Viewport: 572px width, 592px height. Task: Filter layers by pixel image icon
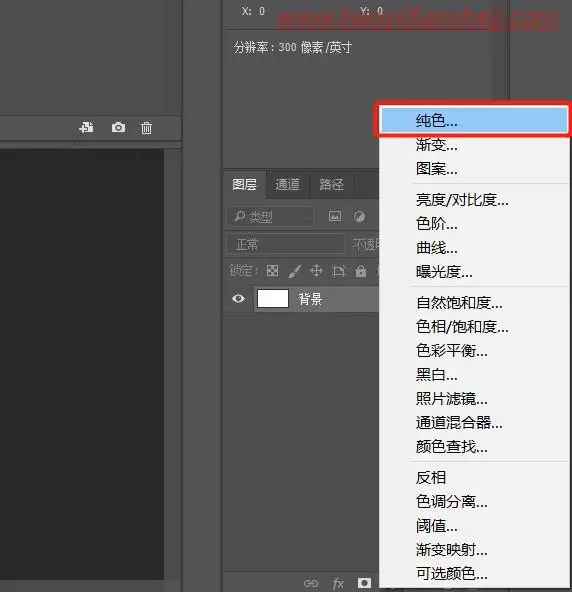pos(335,216)
